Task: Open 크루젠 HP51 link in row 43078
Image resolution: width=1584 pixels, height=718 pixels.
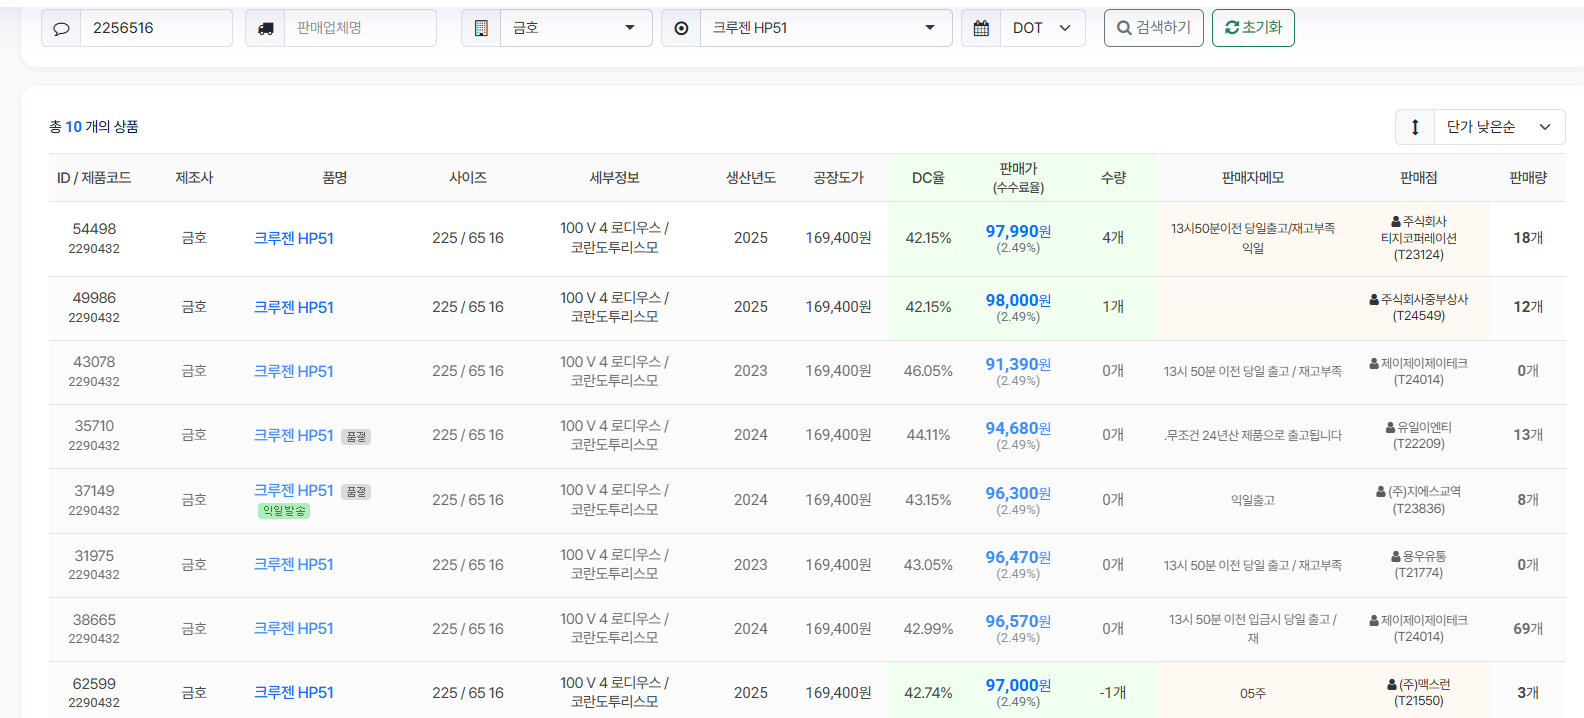Action: (x=293, y=371)
